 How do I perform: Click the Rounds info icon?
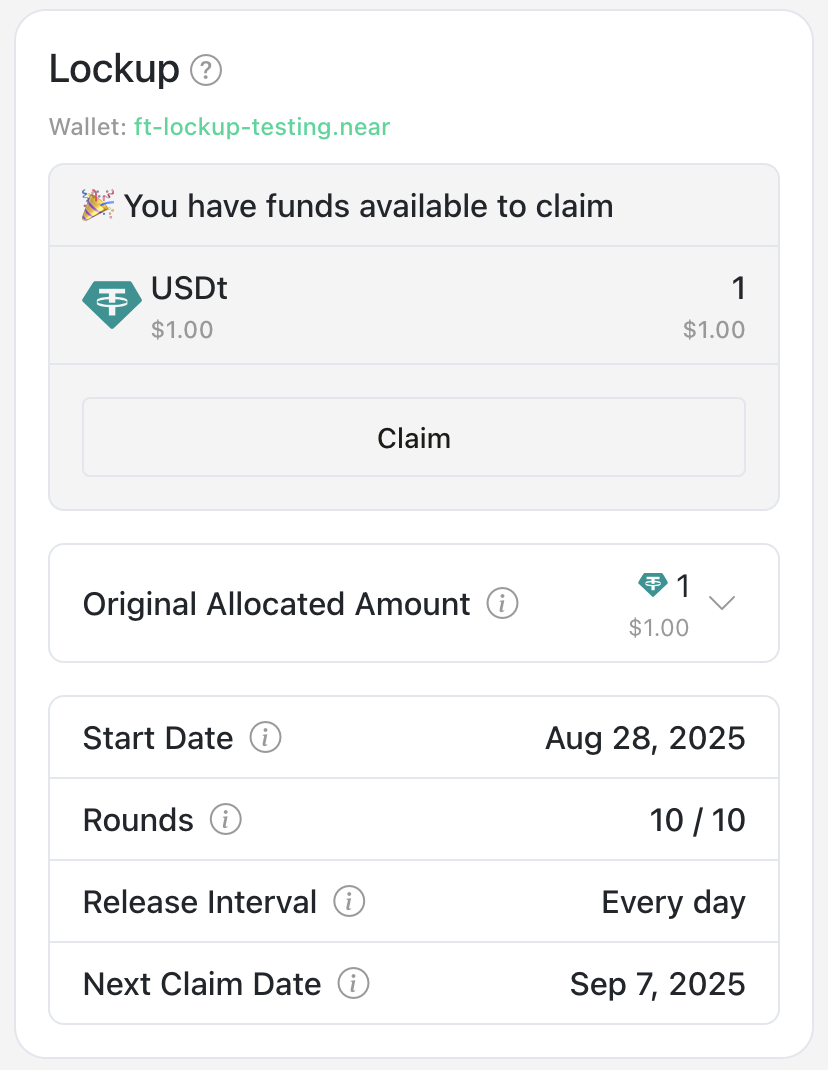click(226, 820)
